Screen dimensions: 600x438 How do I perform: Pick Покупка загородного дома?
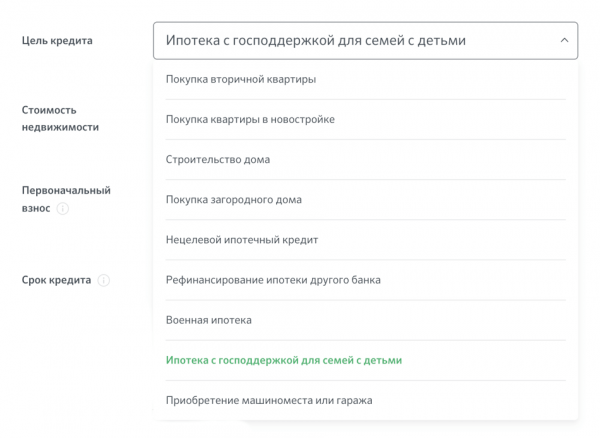[365, 200]
